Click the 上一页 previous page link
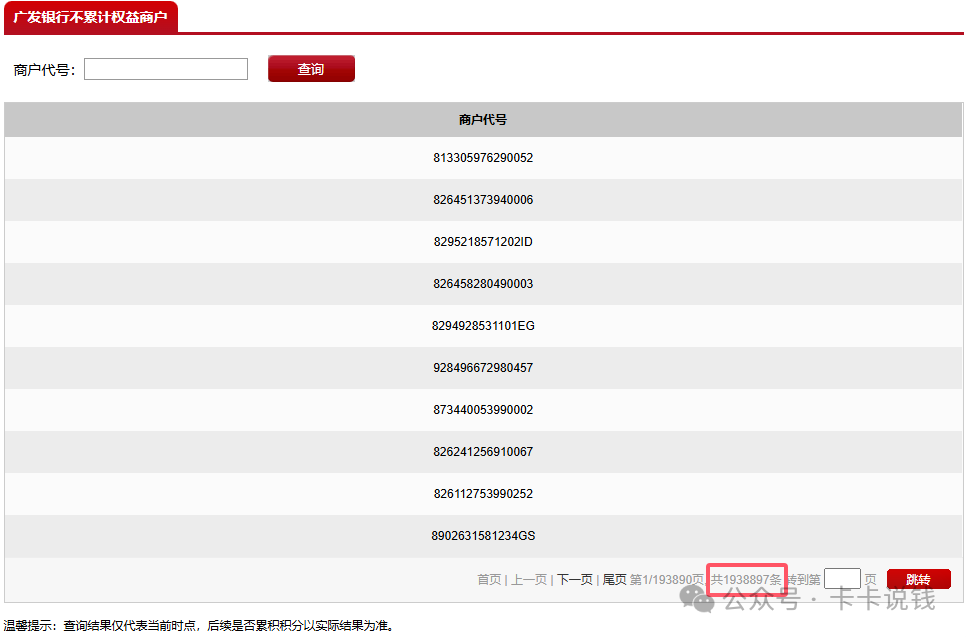This screenshot has height=637, width=966. 529,580
